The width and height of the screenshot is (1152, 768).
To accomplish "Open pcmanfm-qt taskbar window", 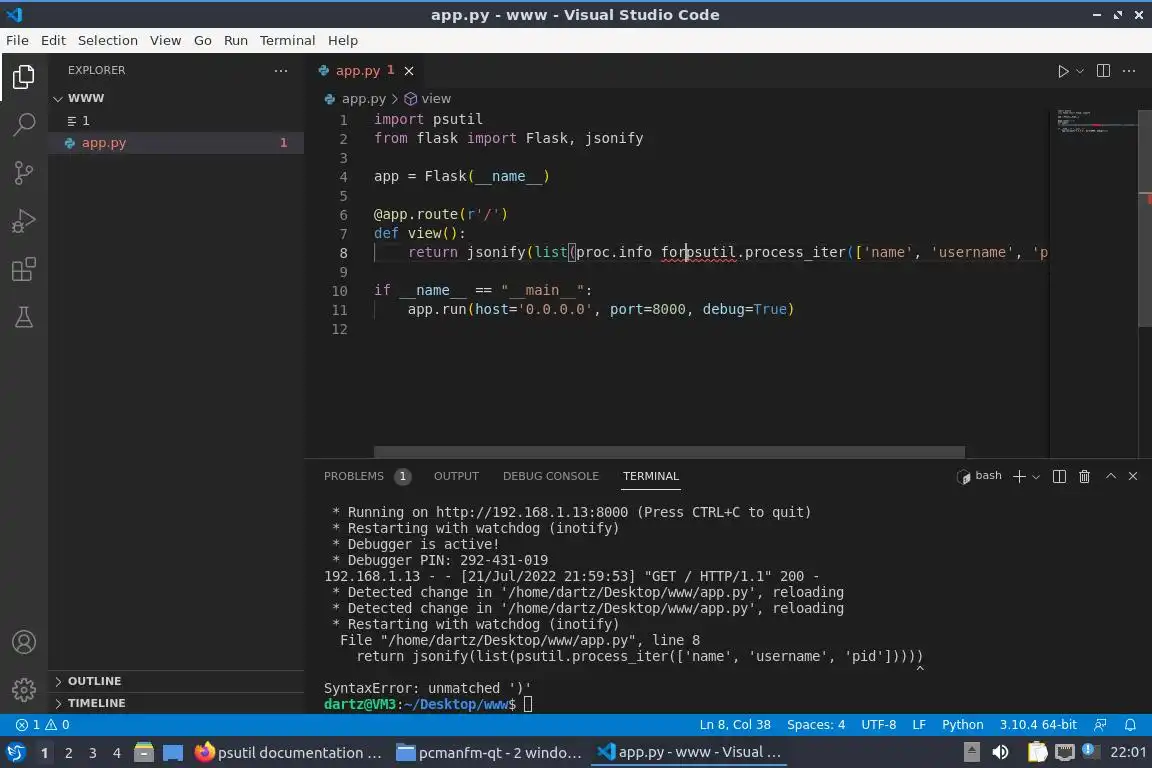I will click(489, 753).
